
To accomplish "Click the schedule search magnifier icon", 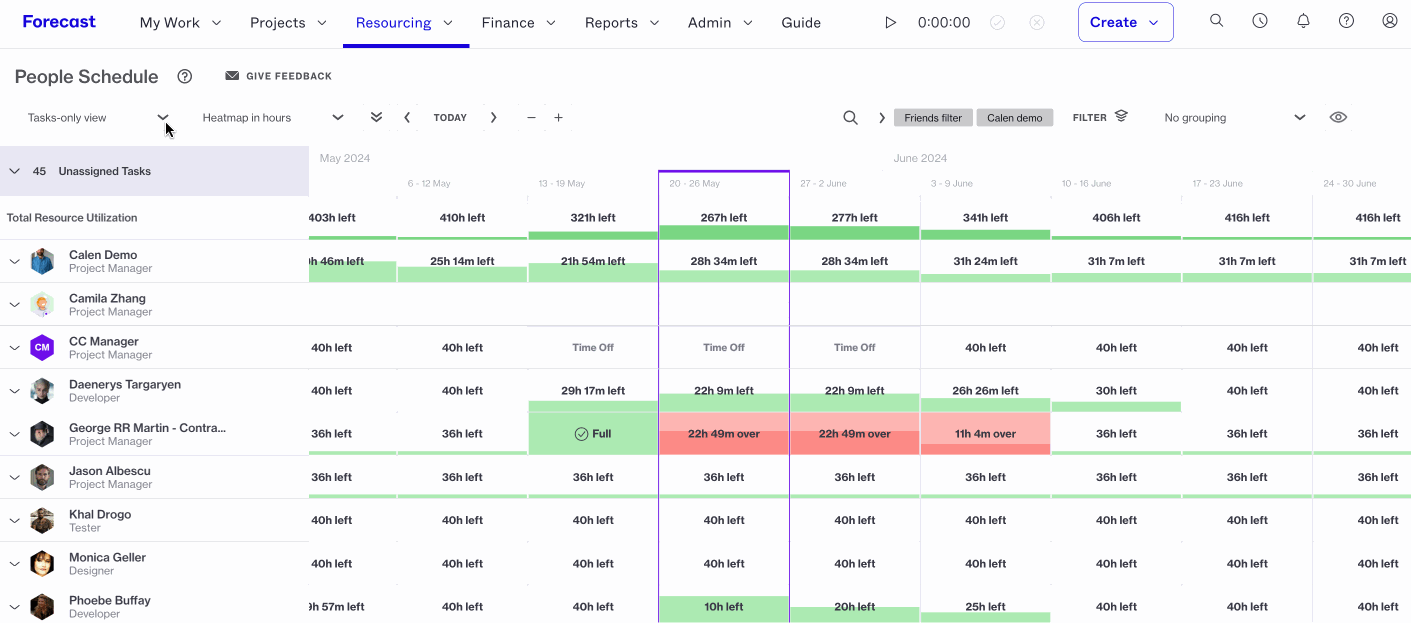I will point(850,117).
